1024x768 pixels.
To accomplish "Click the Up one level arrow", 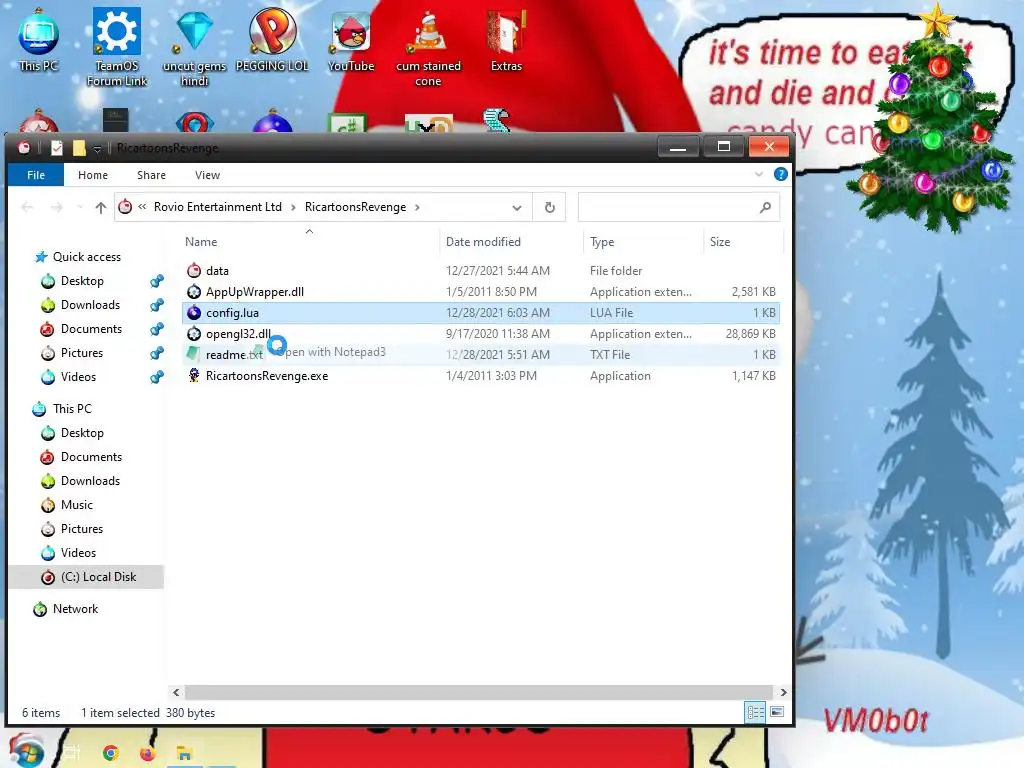I will tap(101, 208).
